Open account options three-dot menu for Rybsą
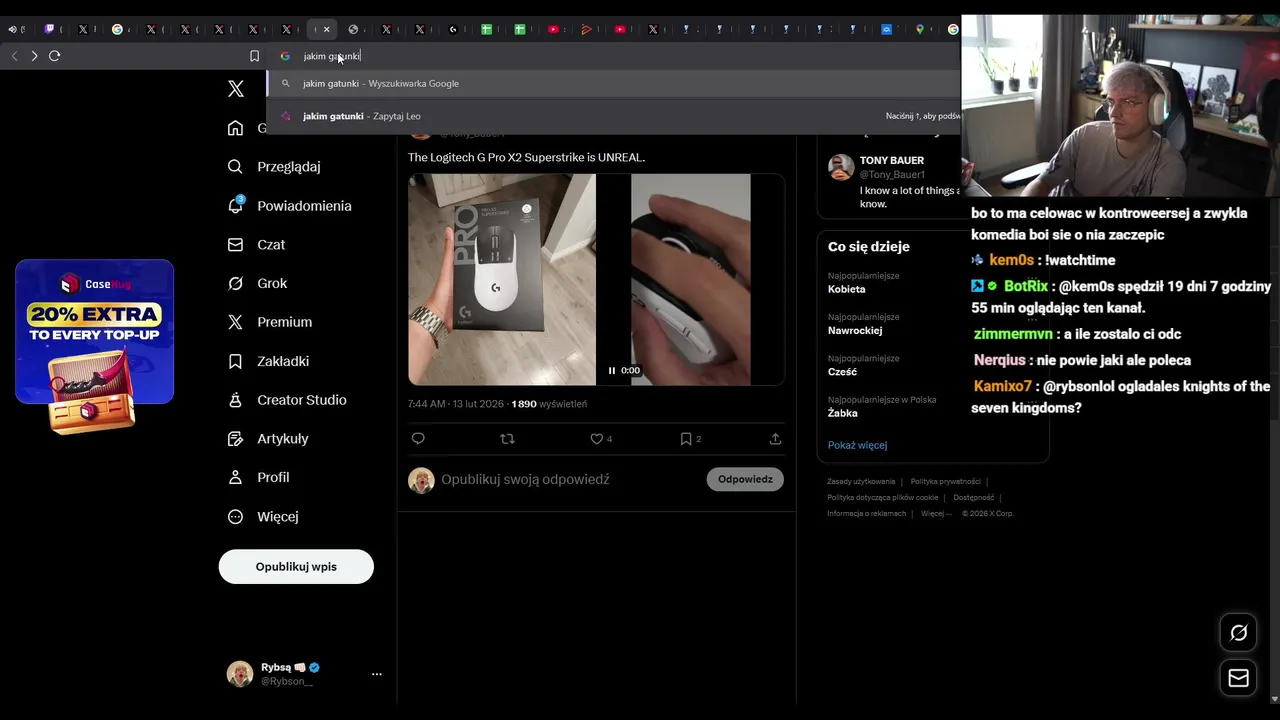Screen dimensions: 1280x720 click(x=377, y=674)
